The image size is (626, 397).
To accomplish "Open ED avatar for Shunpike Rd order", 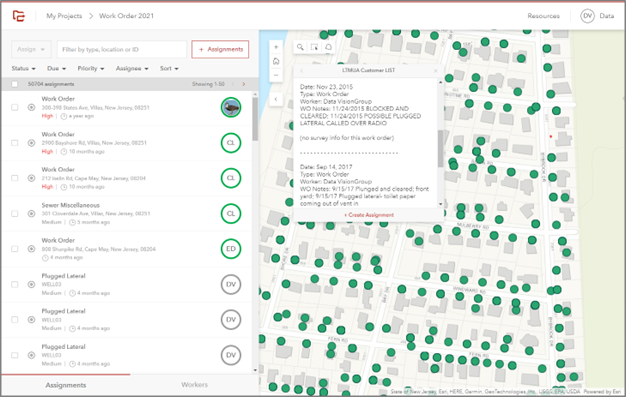I will tap(231, 249).
